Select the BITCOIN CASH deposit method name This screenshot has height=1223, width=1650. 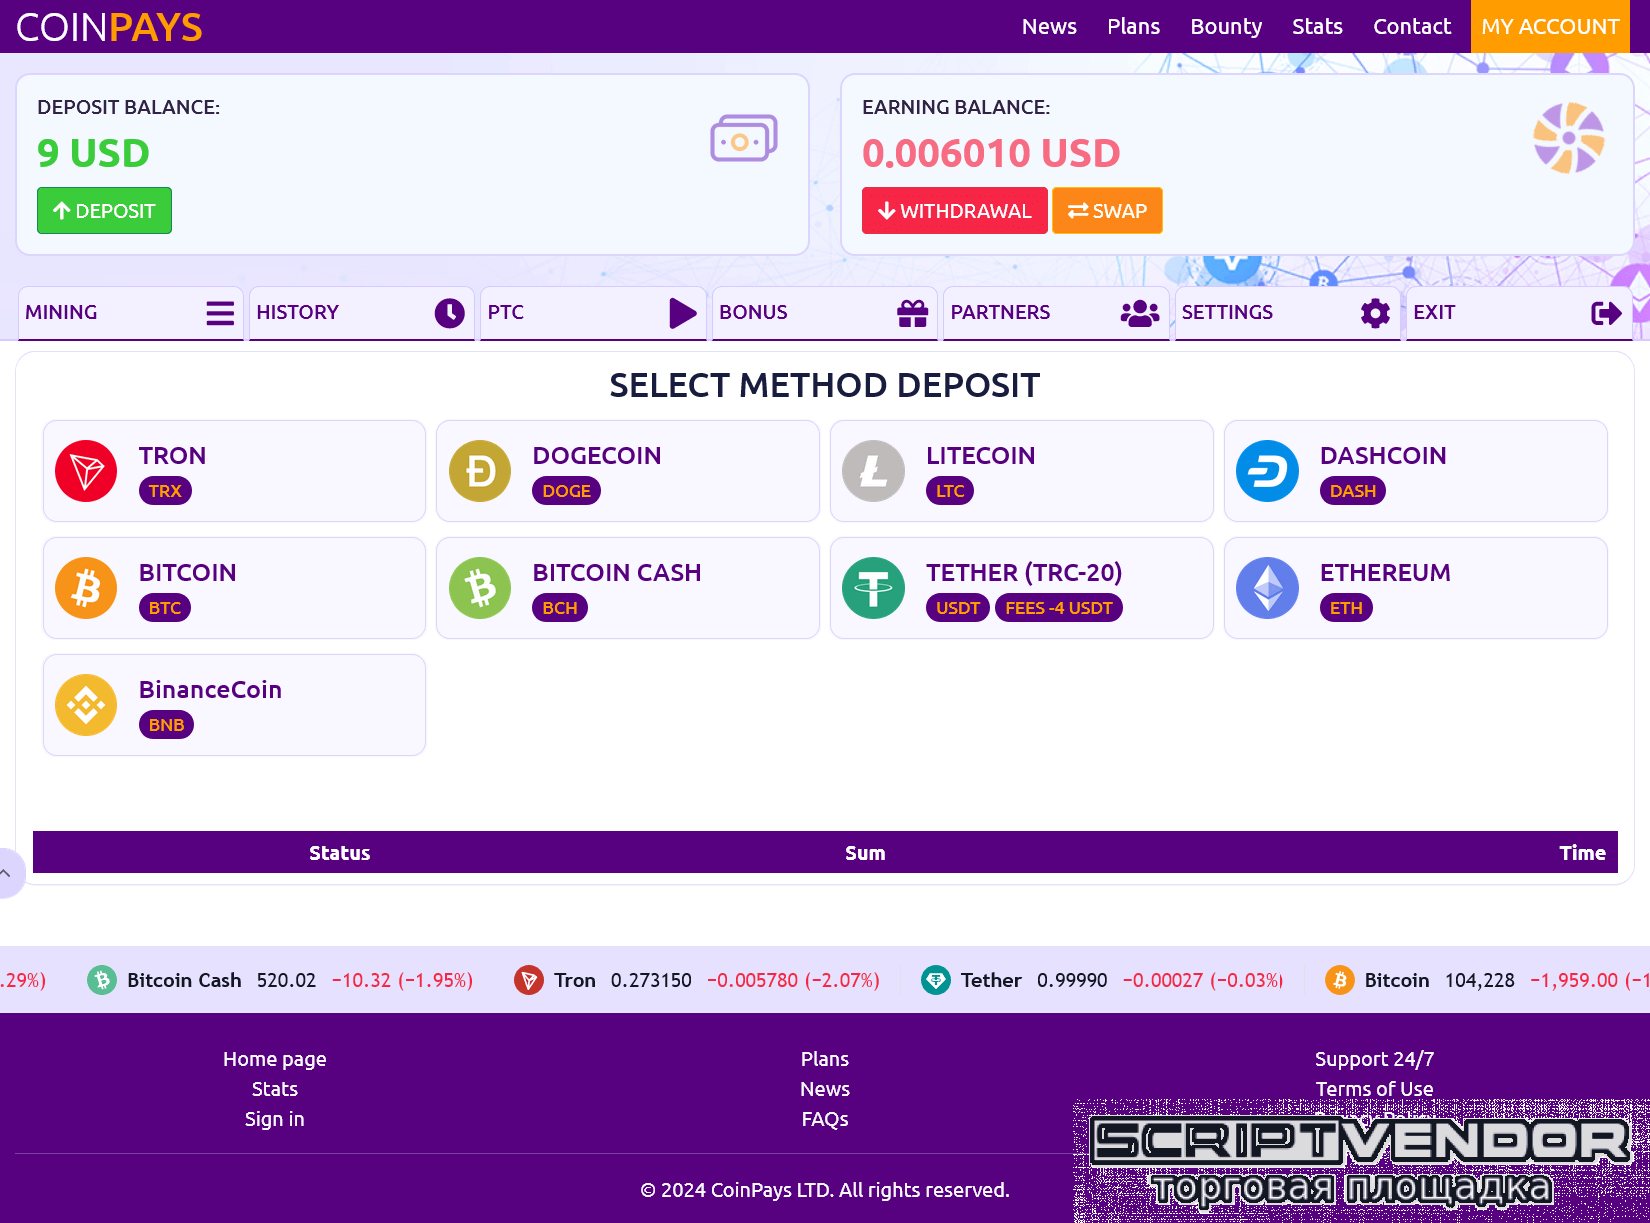[x=617, y=573]
